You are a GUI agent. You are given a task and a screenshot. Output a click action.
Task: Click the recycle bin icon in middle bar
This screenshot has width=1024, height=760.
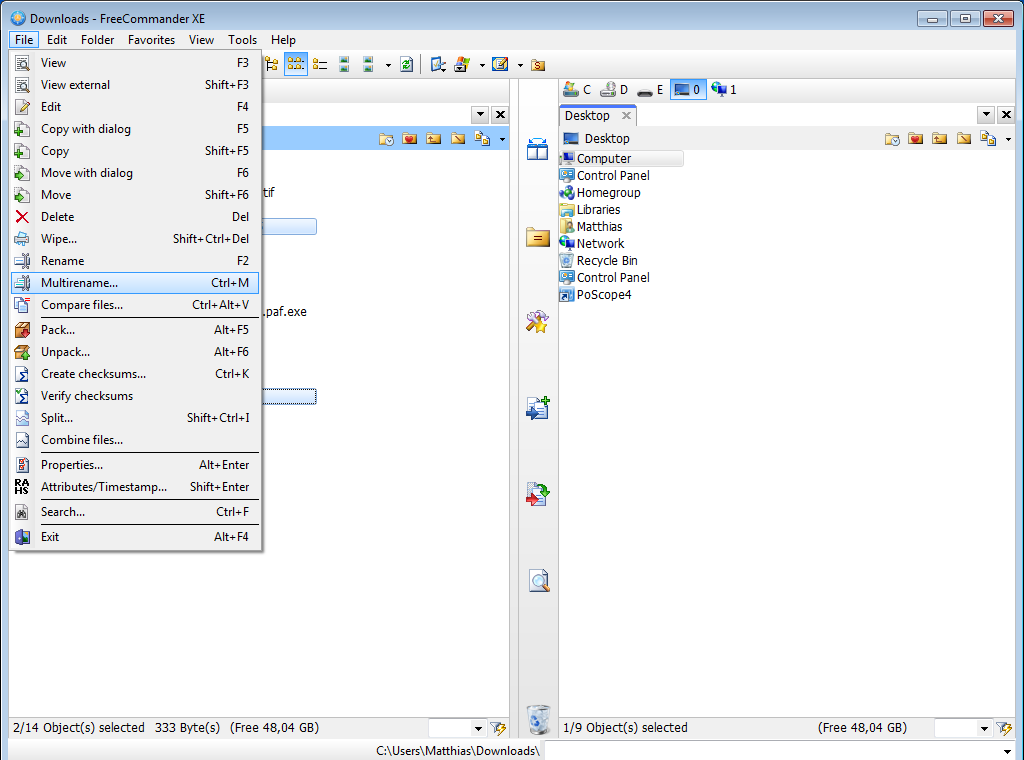pos(539,720)
